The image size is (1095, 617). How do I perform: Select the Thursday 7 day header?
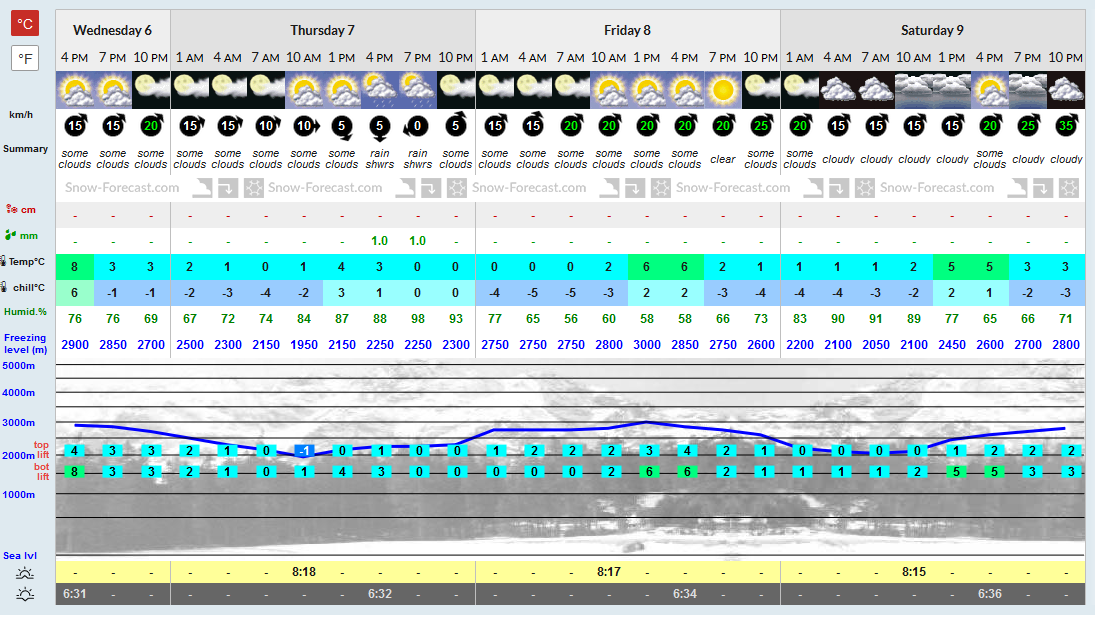pyautogui.click(x=323, y=30)
